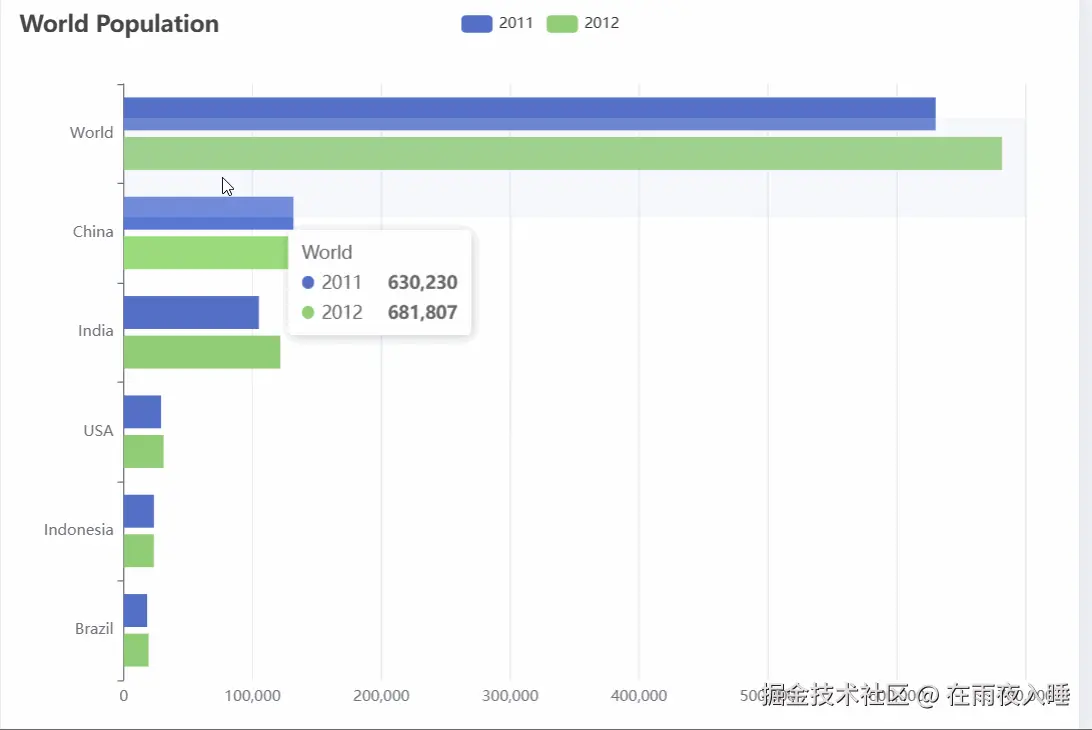Click the Indonesia axis label
The width and height of the screenshot is (1092, 730).
78,529
